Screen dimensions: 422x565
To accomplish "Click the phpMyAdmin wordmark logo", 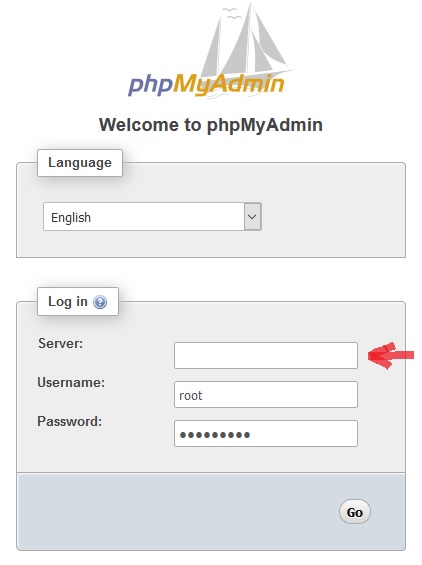I will tap(206, 84).
